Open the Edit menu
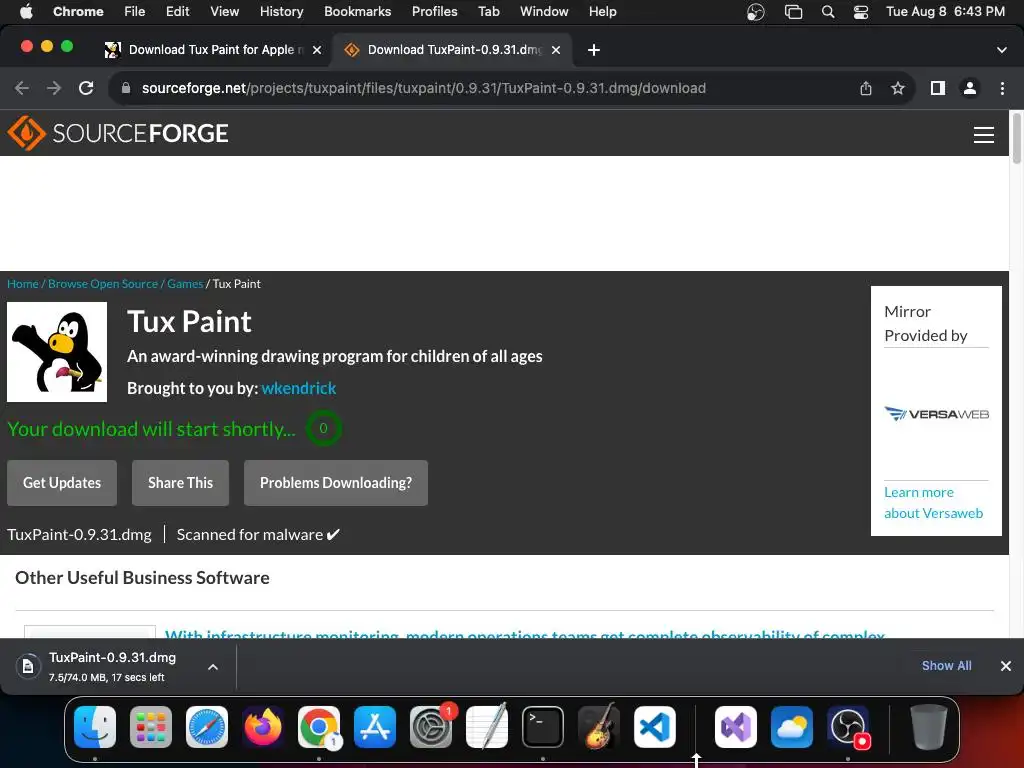Viewport: 1024px width, 768px height. pos(178,11)
